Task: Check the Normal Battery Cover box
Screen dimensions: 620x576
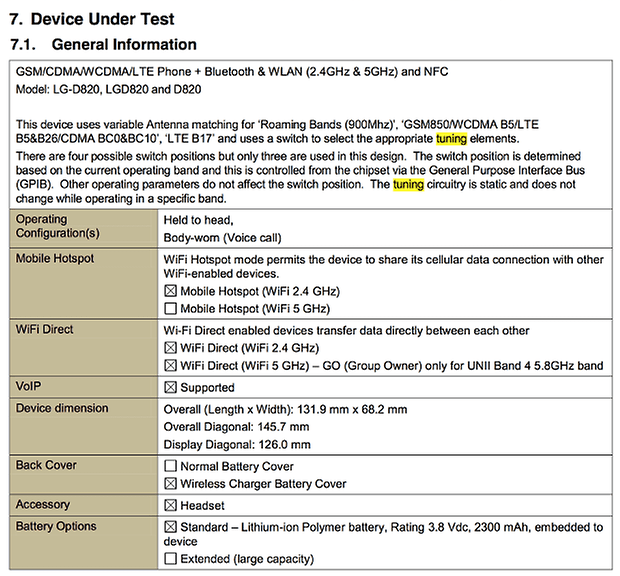Action: (170, 466)
